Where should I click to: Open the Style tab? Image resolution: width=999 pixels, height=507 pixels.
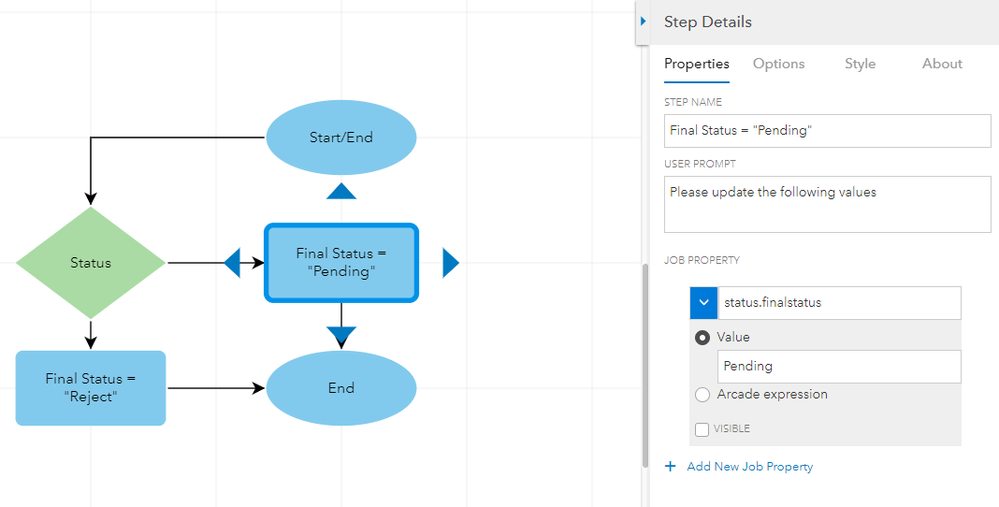click(860, 64)
